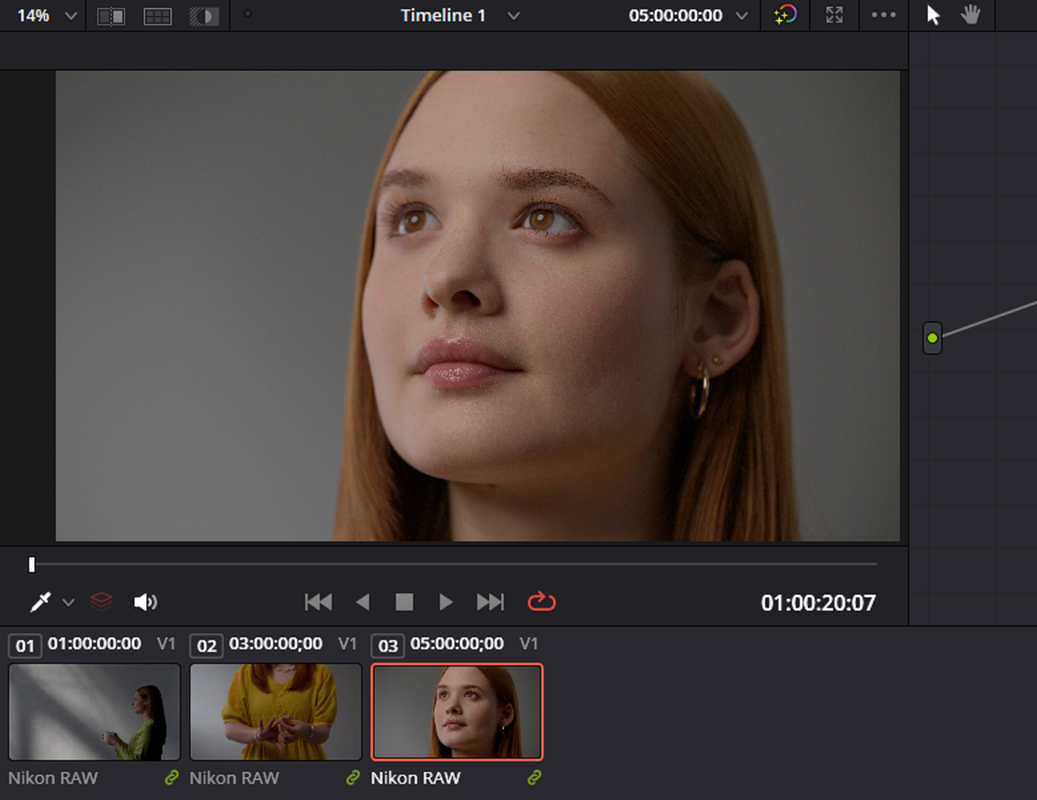
Task: Toggle loop playback
Action: click(x=542, y=602)
